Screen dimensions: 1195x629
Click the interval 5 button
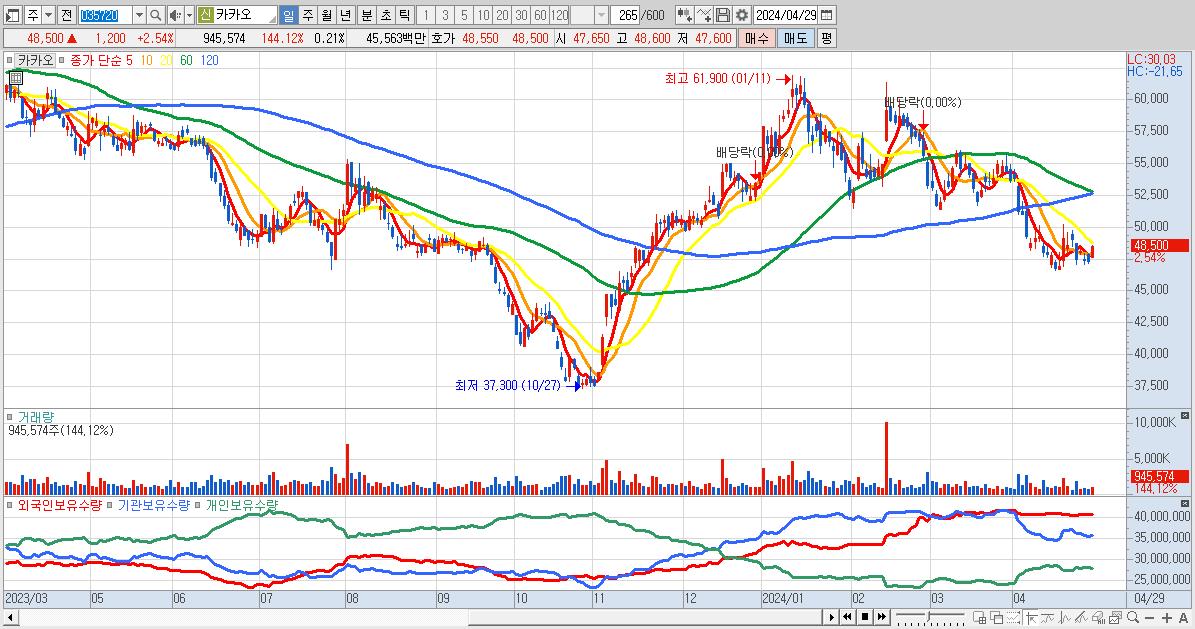click(x=465, y=15)
